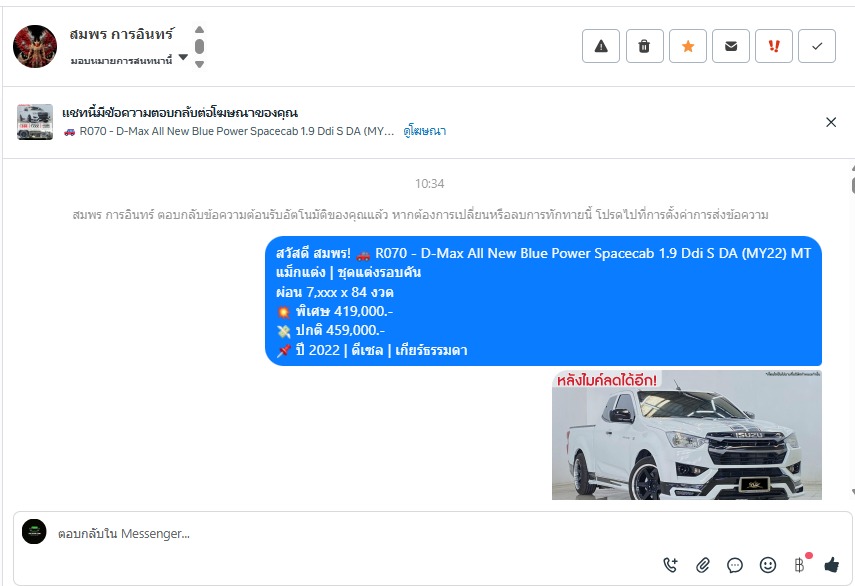Click the blue auto-reply message bubble
The height and width of the screenshot is (586, 855).
point(543,301)
